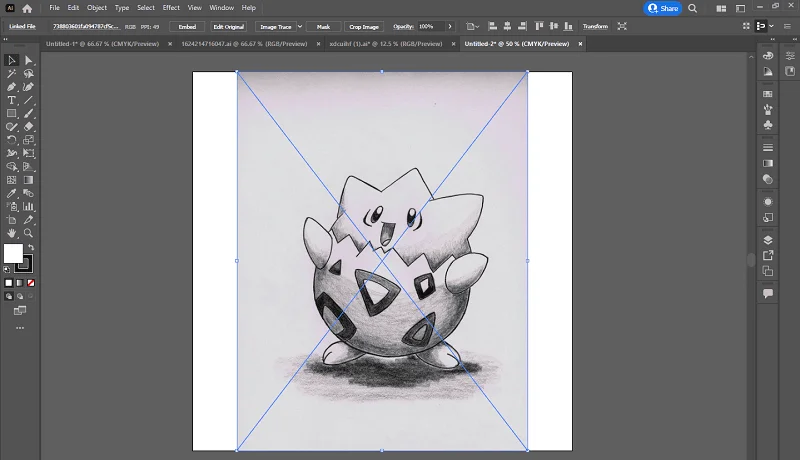Open the Object menu
The image size is (800, 460).
(x=97, y=8)
